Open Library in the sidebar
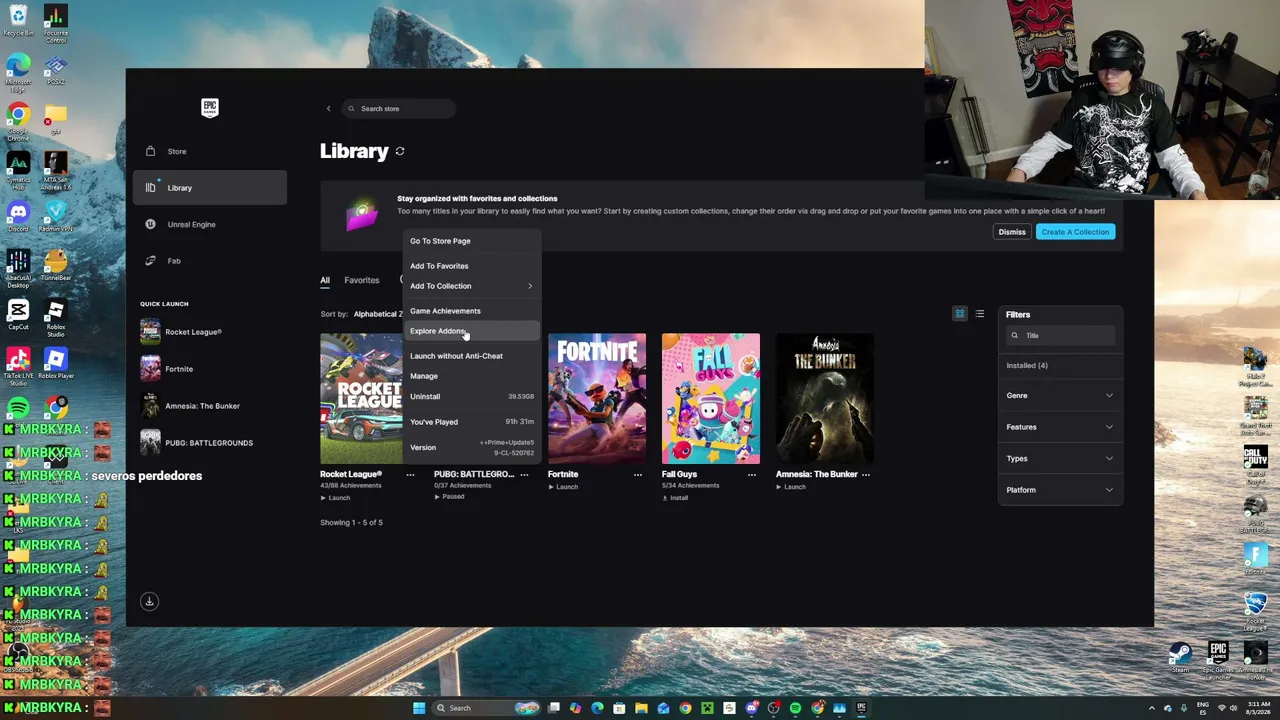 tap(210, 188)
